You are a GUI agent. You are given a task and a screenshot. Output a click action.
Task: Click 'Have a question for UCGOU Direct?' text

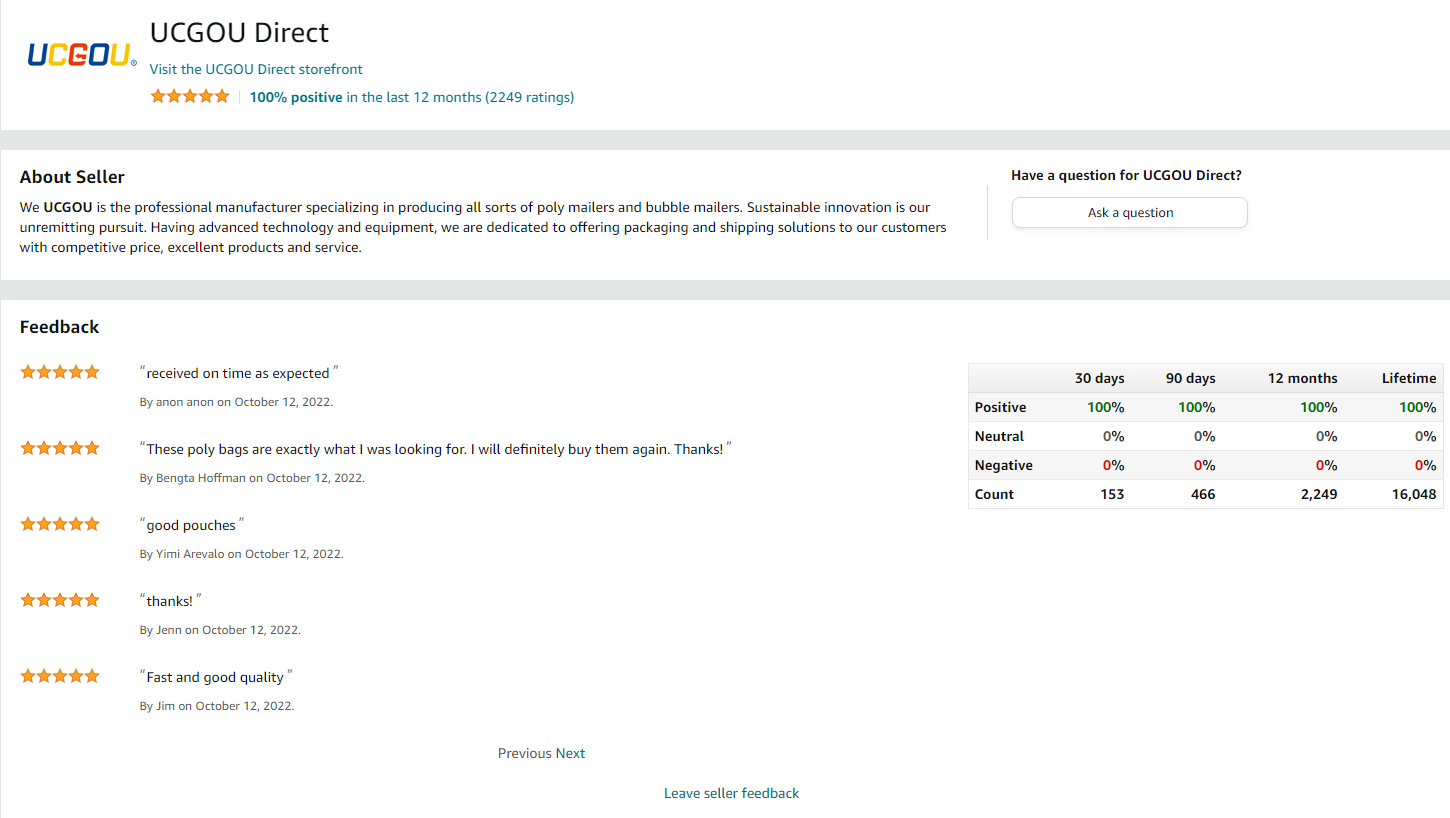pos(1126,175)
